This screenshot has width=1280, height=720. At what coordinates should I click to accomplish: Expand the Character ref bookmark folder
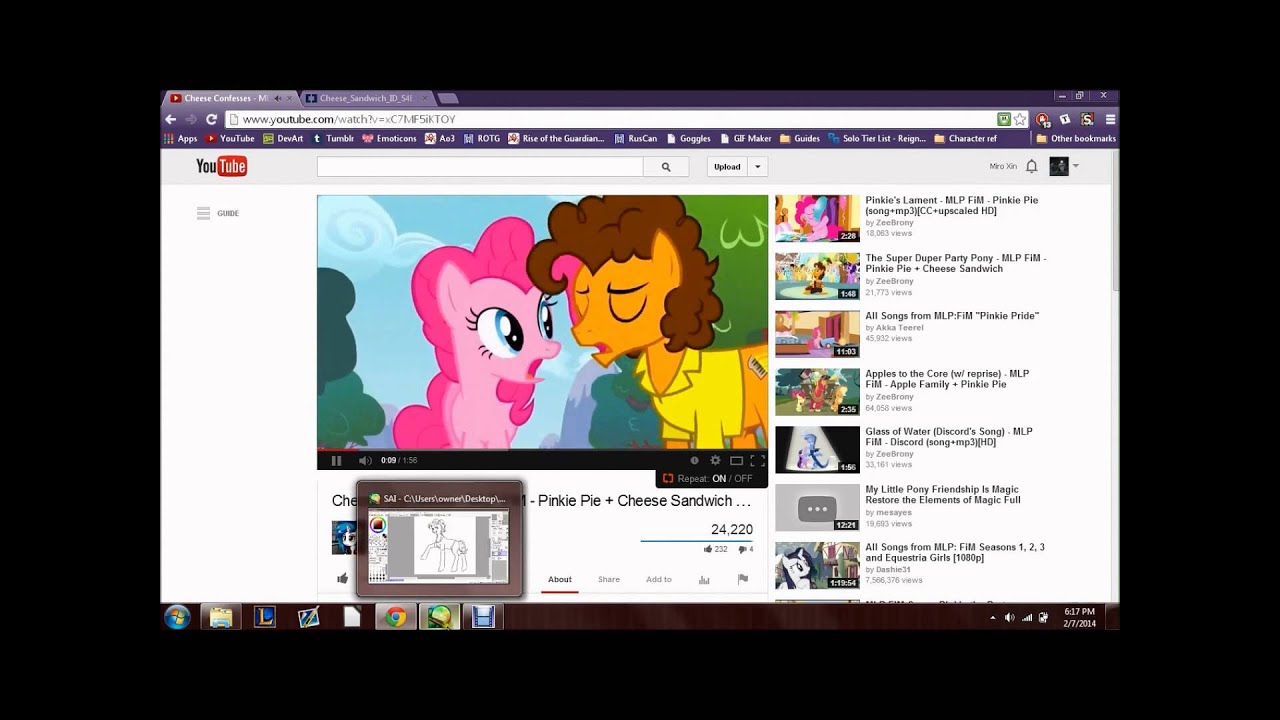965,139
